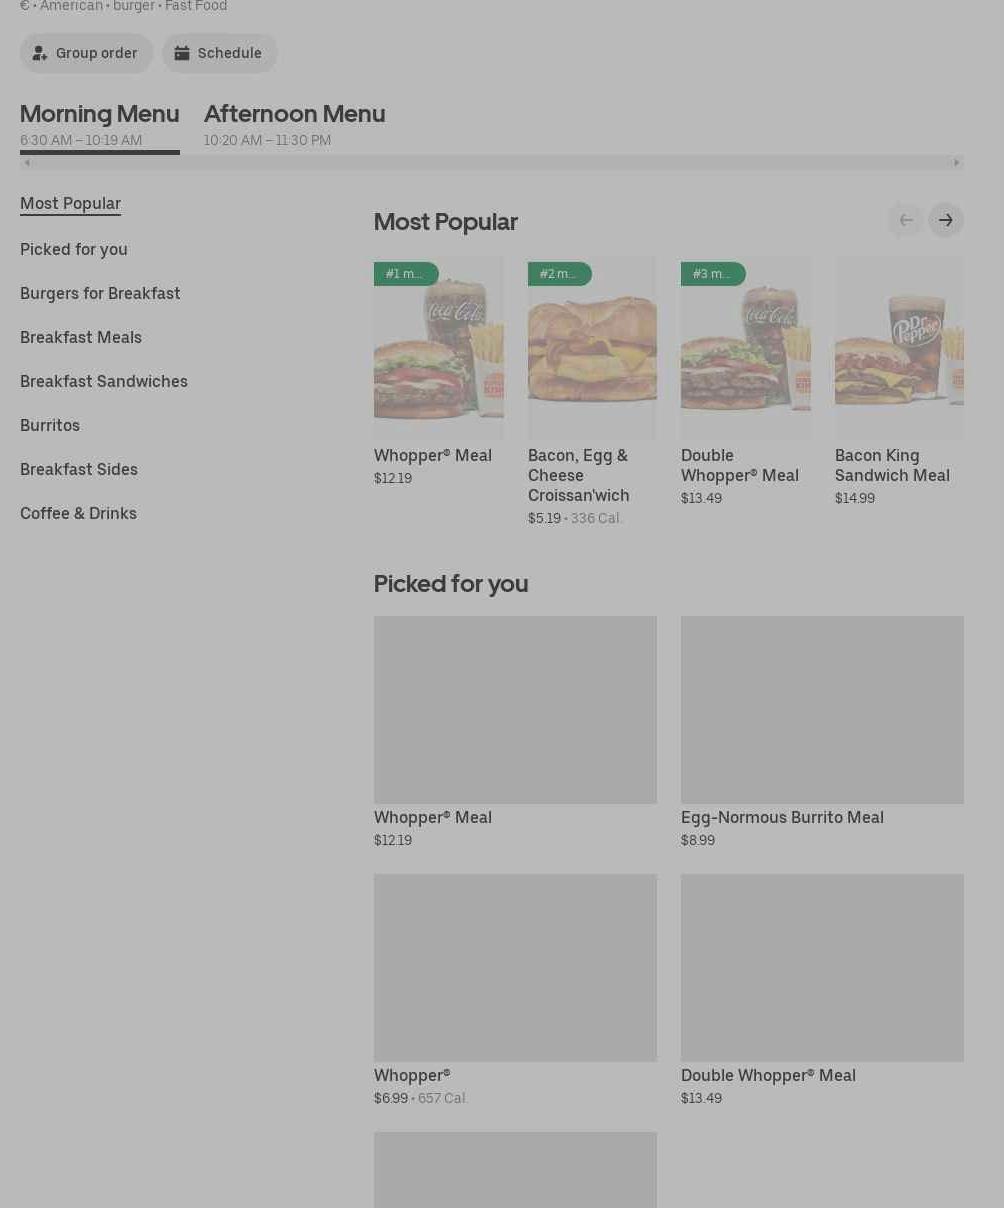
Task: Open the Group order button label
Action: [x=96, y=53]
